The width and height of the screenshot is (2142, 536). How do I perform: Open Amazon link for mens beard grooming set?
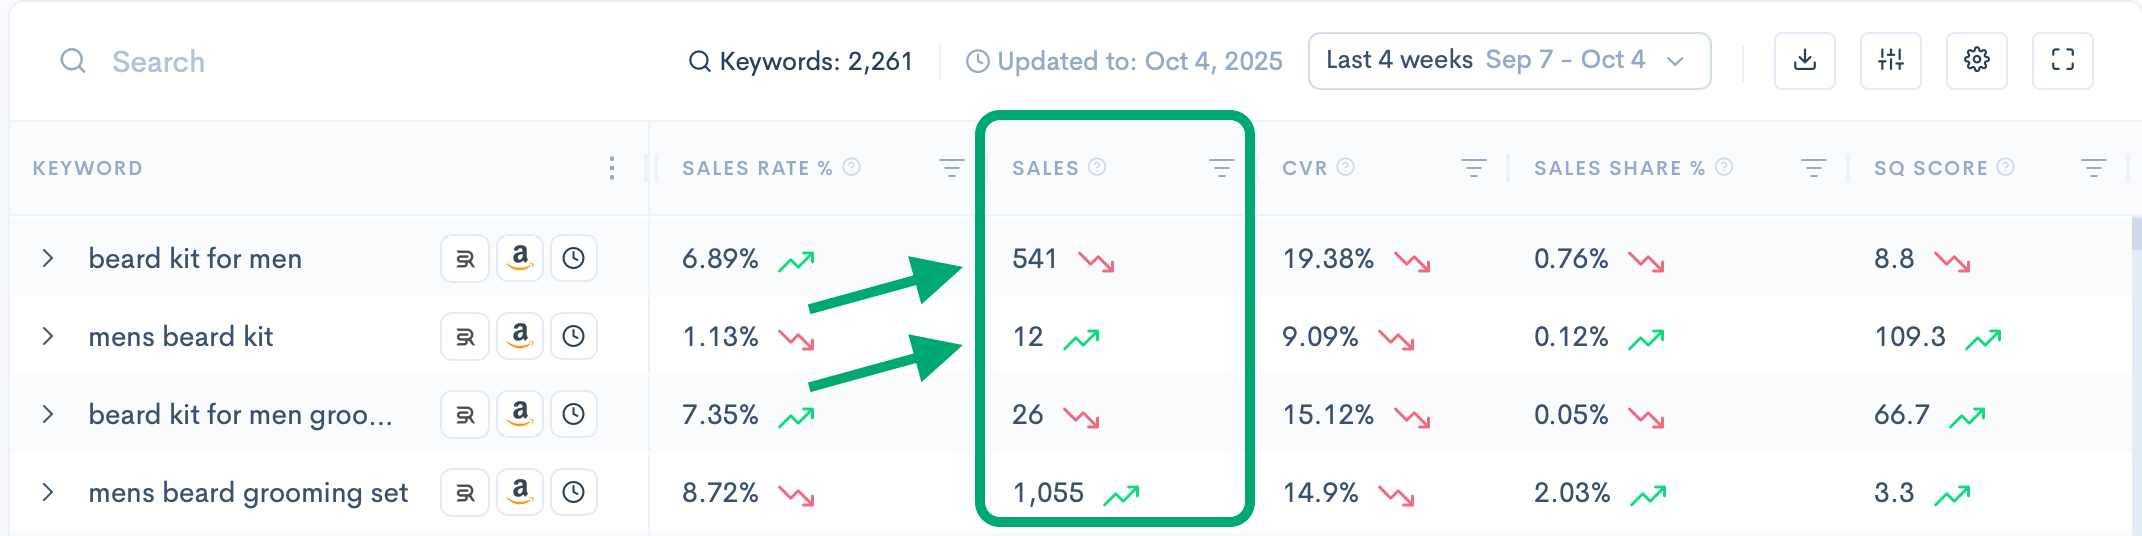520,492
